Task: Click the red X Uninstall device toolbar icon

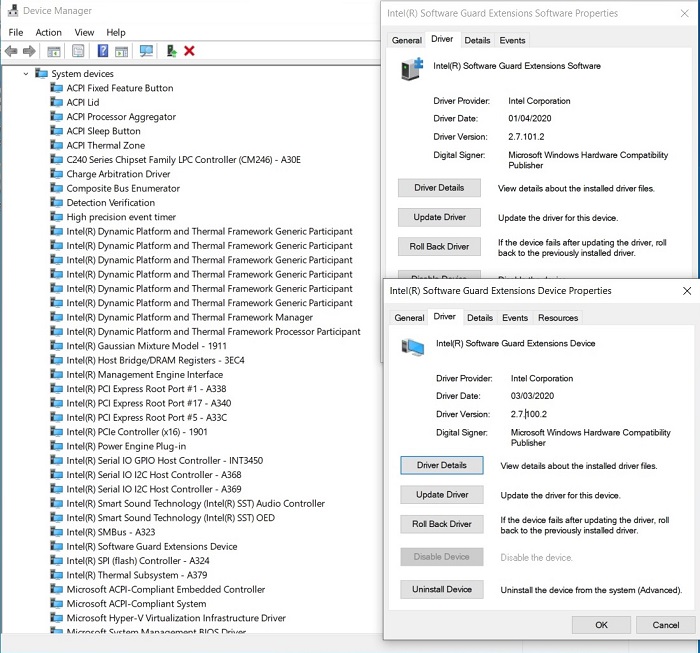Action: [189, 51]
